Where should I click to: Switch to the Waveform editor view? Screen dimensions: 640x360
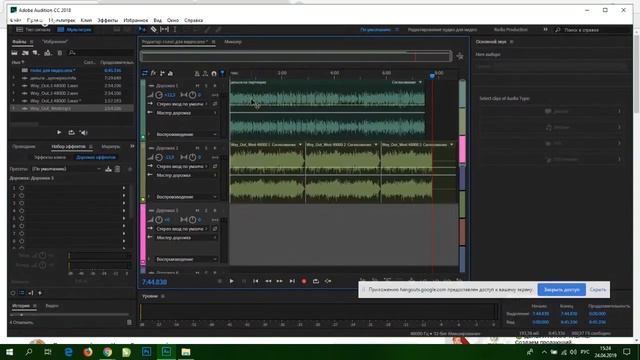(x=33, y=29)
